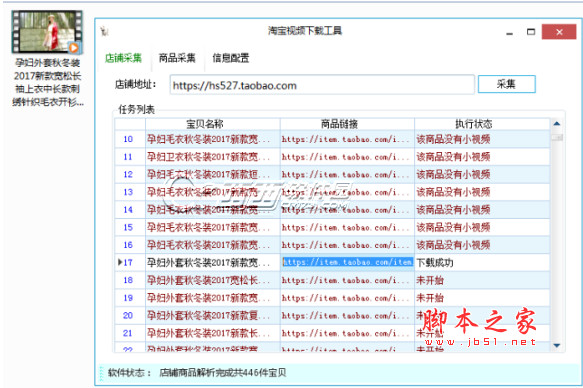The image size is (583, 388).
Task: Click the product link in row 19
Action: coord(347,298)
